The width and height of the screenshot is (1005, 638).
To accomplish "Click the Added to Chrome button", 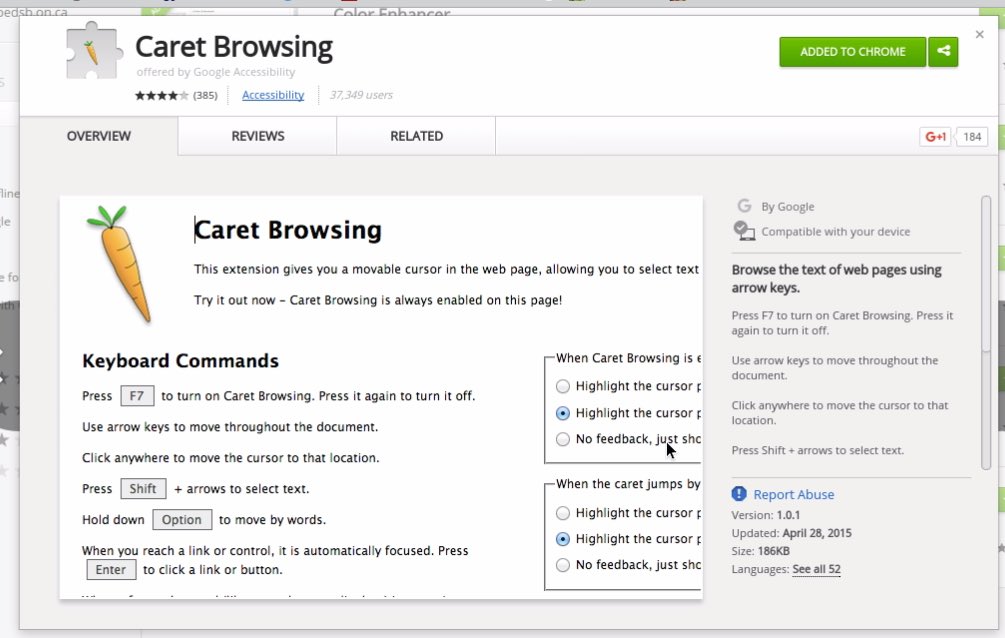I will (852, 51).
